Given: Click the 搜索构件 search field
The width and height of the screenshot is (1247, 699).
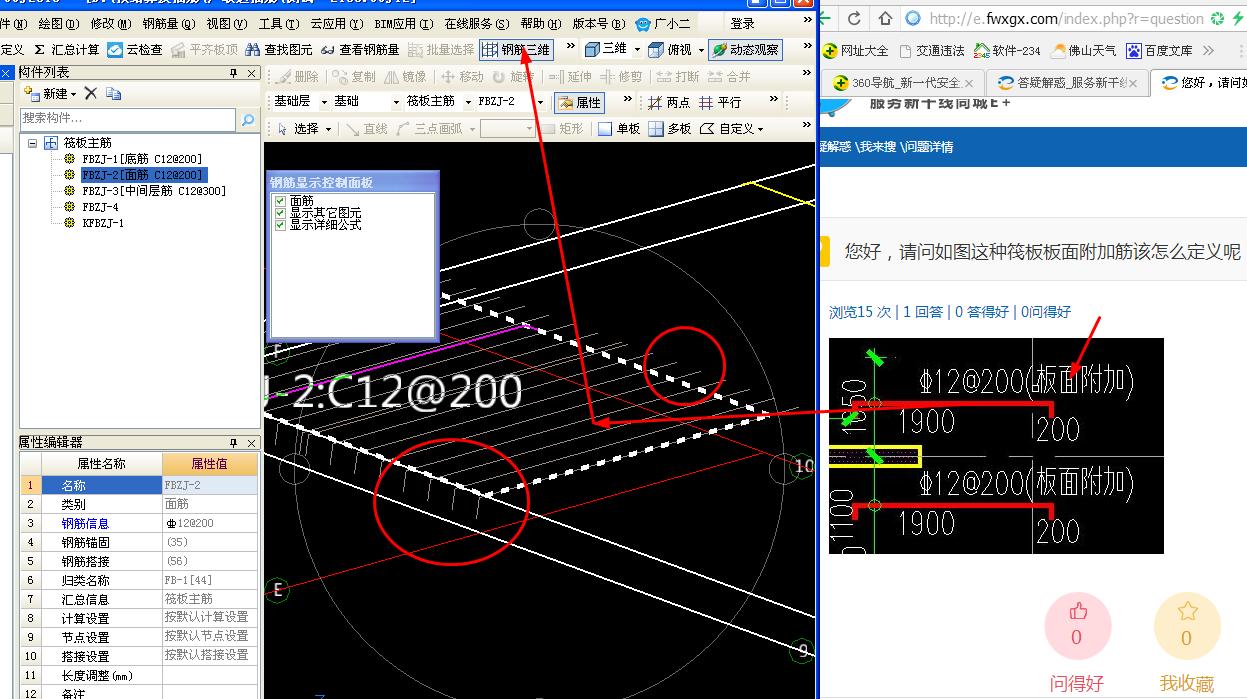Looking at the screenshot, I should (x=128, y=119).
